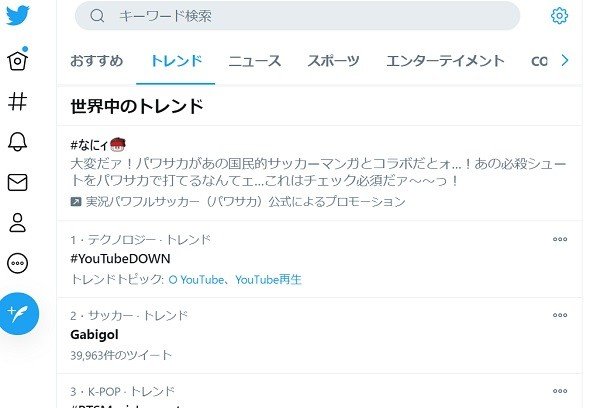The image size is (590, 408).
Task: Open options menu for Gabigol trend
Action: 560,315
